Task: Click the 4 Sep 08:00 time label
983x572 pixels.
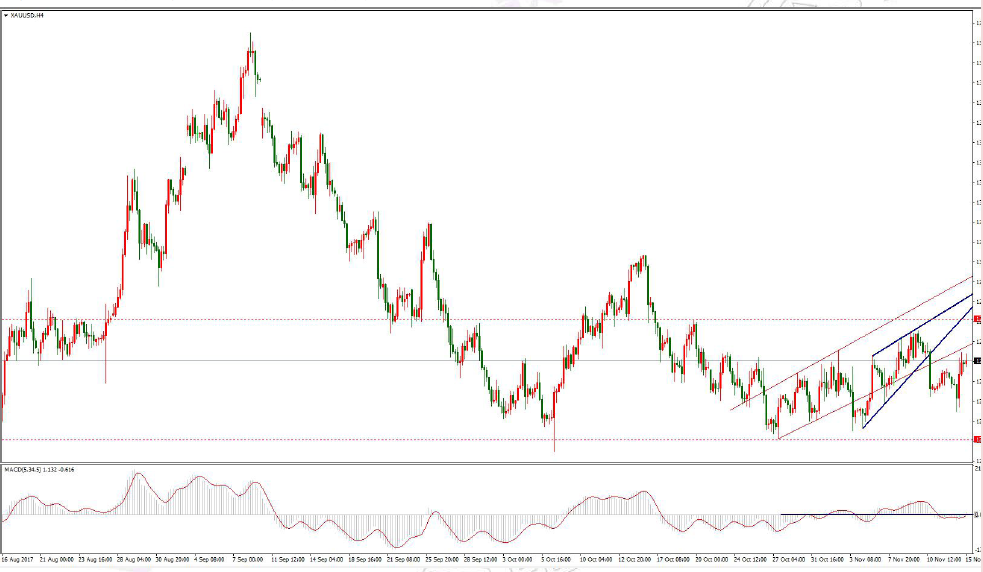Action: (x=209, y=559)
